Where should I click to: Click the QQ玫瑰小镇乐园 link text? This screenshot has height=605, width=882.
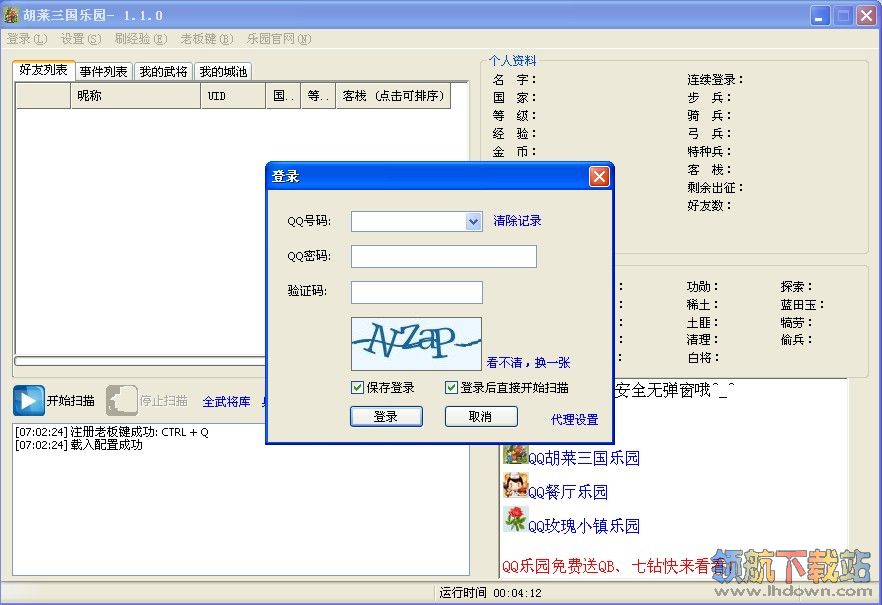pos(584,526)
